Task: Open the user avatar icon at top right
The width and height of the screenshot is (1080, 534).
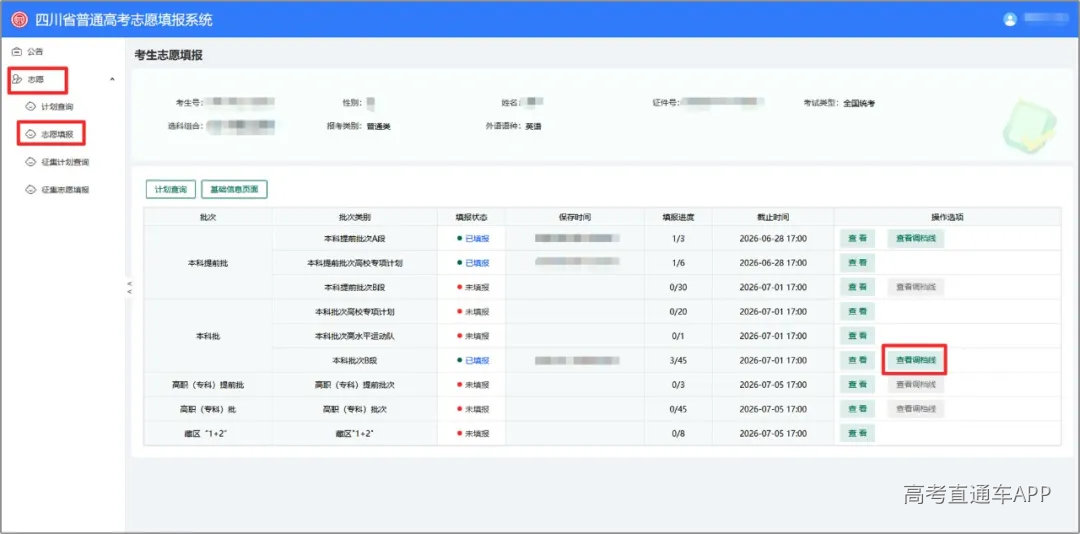Action: click(1010, 19)
